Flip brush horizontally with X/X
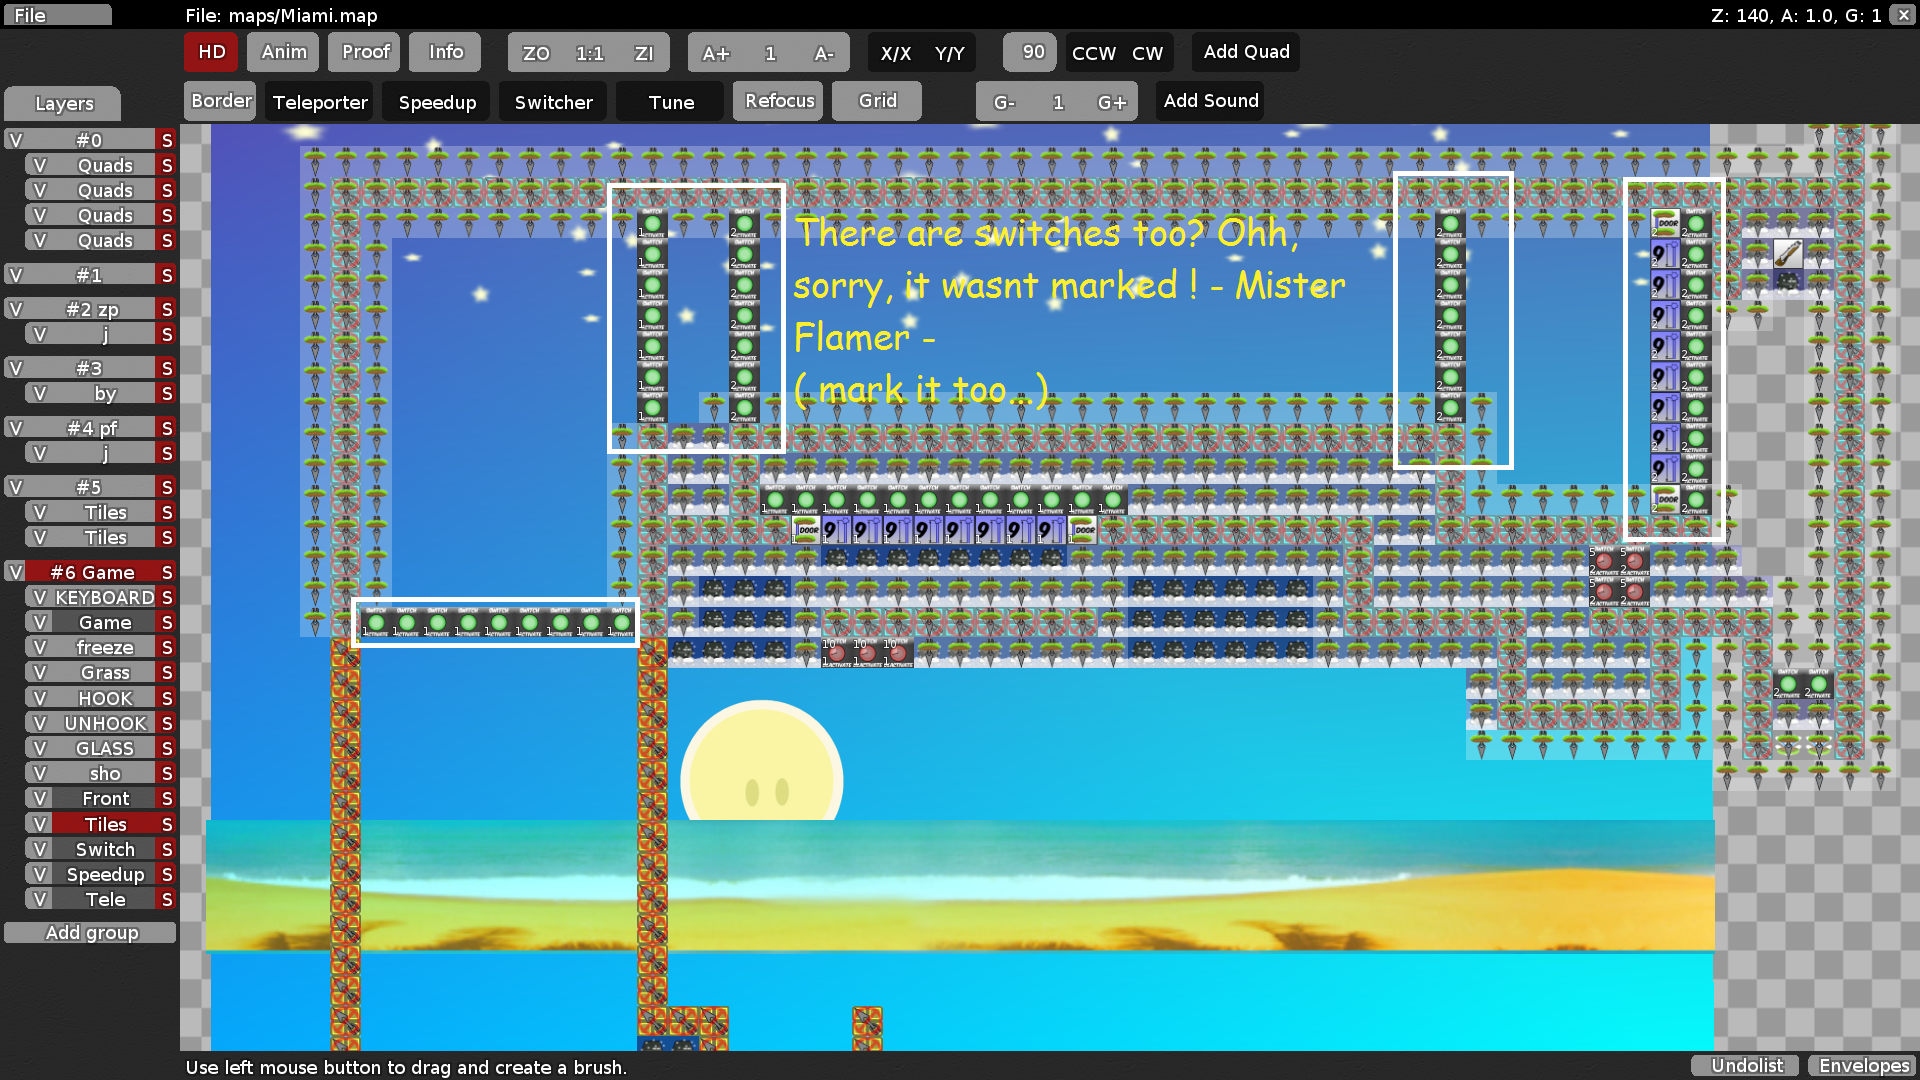The height and width of the screenshot is (1080, 1920). 895,53
